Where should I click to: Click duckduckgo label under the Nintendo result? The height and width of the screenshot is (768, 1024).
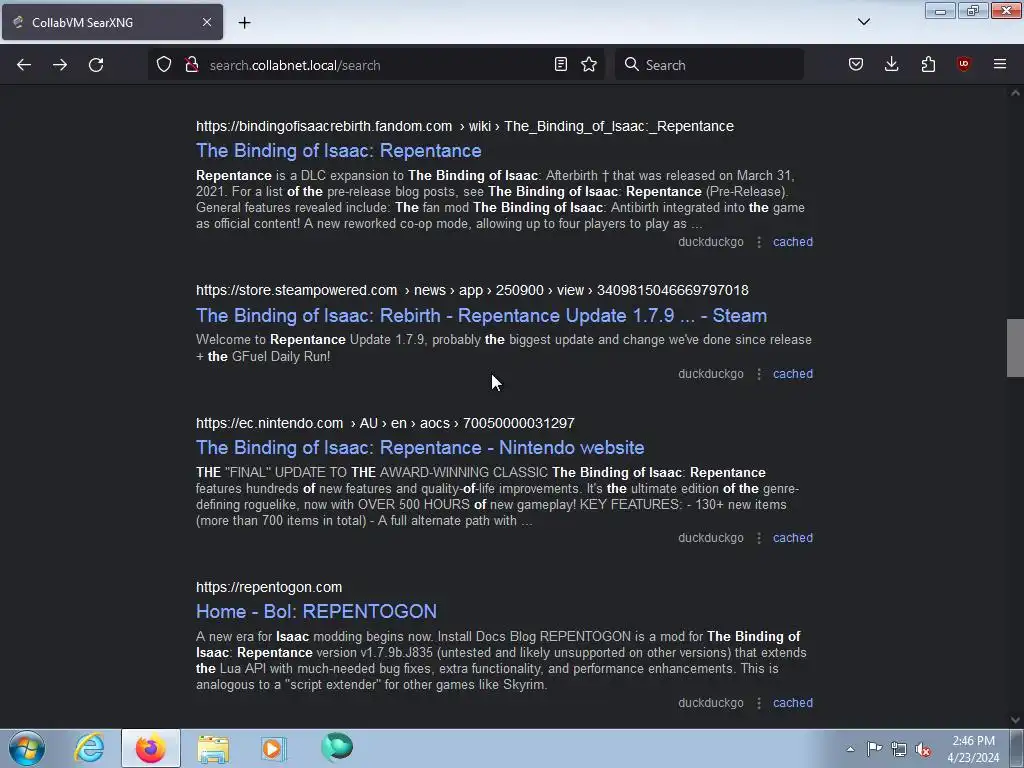(711, 538)
